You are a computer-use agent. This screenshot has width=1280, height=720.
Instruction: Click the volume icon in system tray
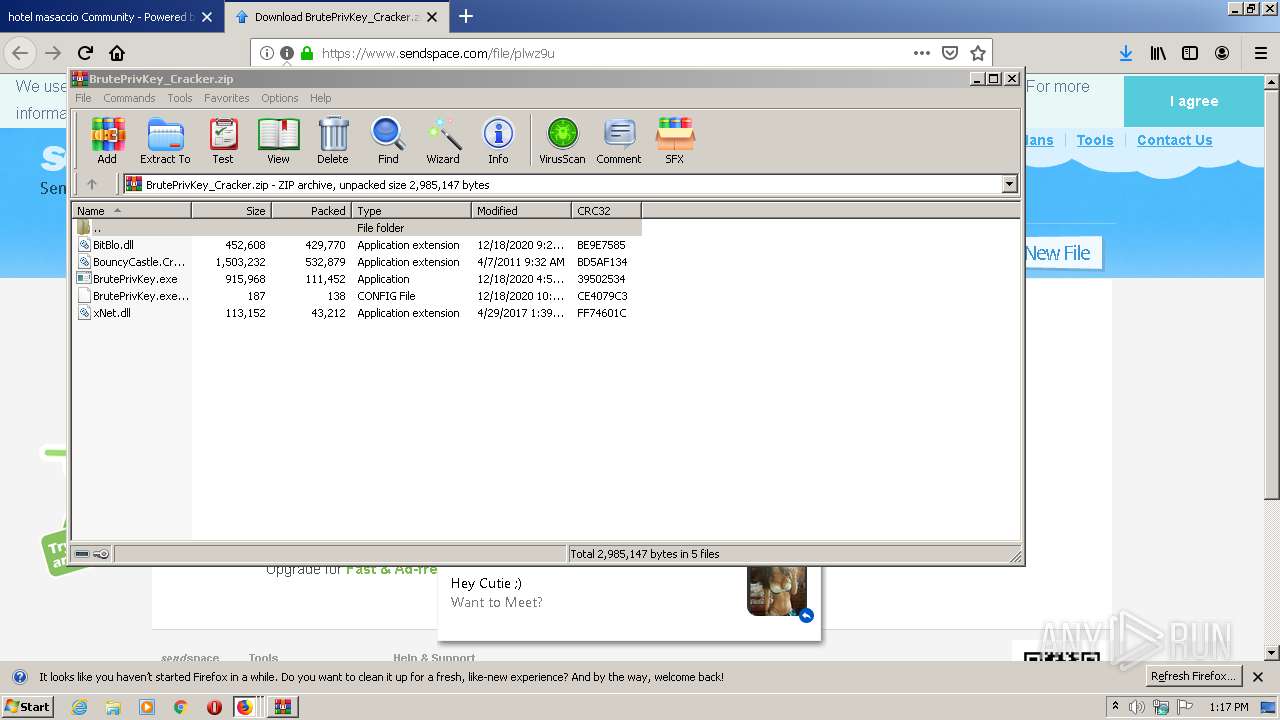point(1137,707)
